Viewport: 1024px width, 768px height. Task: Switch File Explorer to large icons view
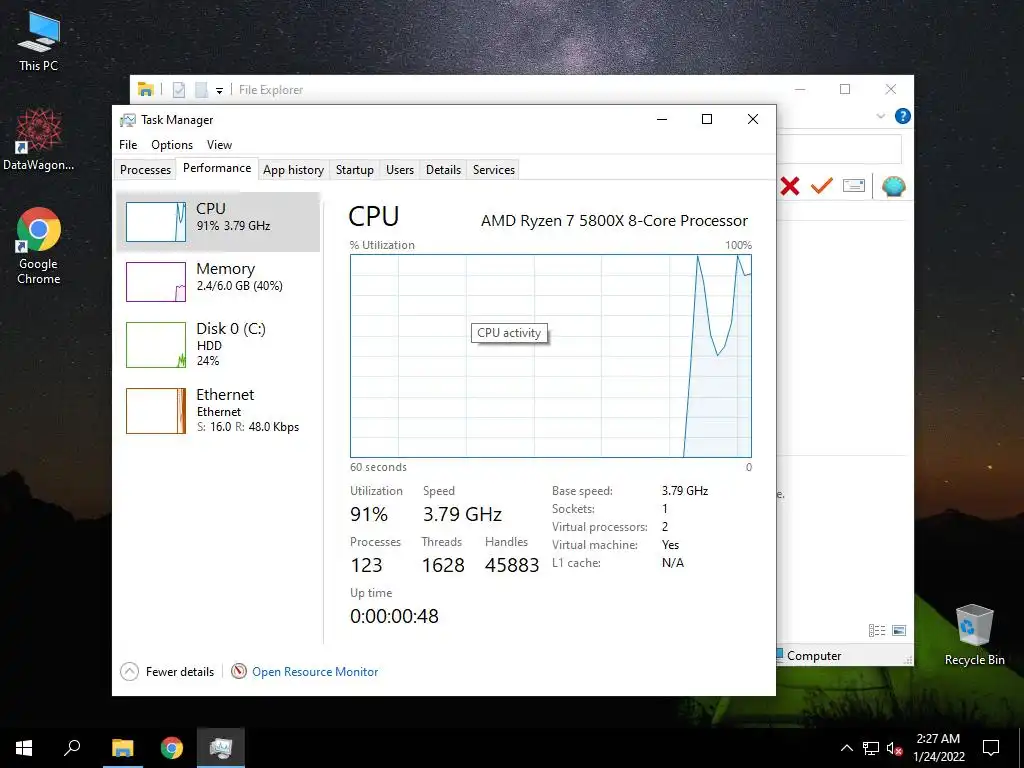899,630
